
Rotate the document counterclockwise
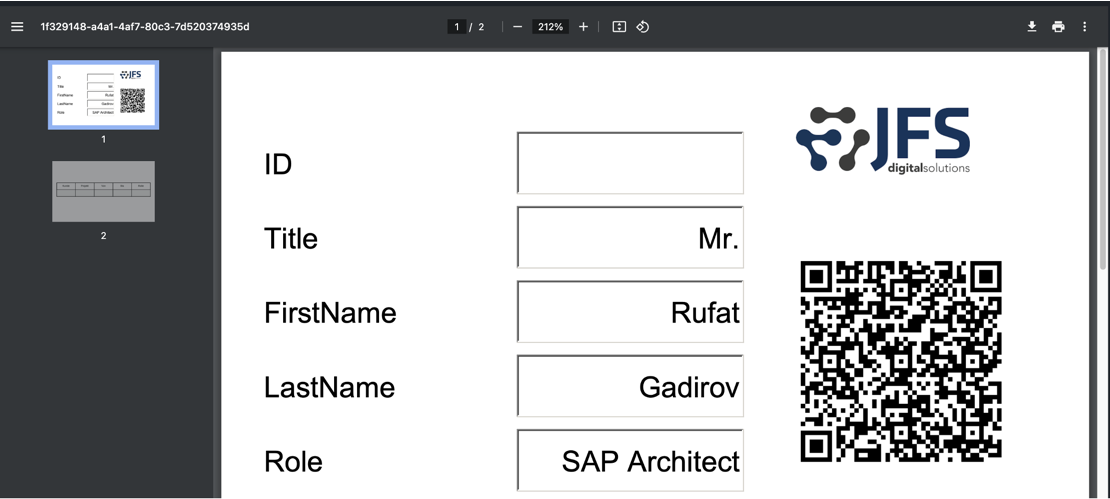(x=643, y=27)
